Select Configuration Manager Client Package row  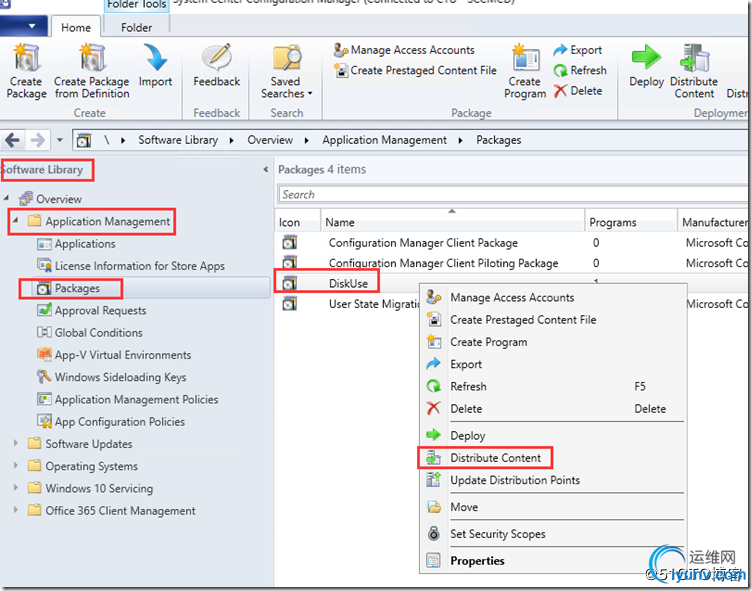(511, 243)
